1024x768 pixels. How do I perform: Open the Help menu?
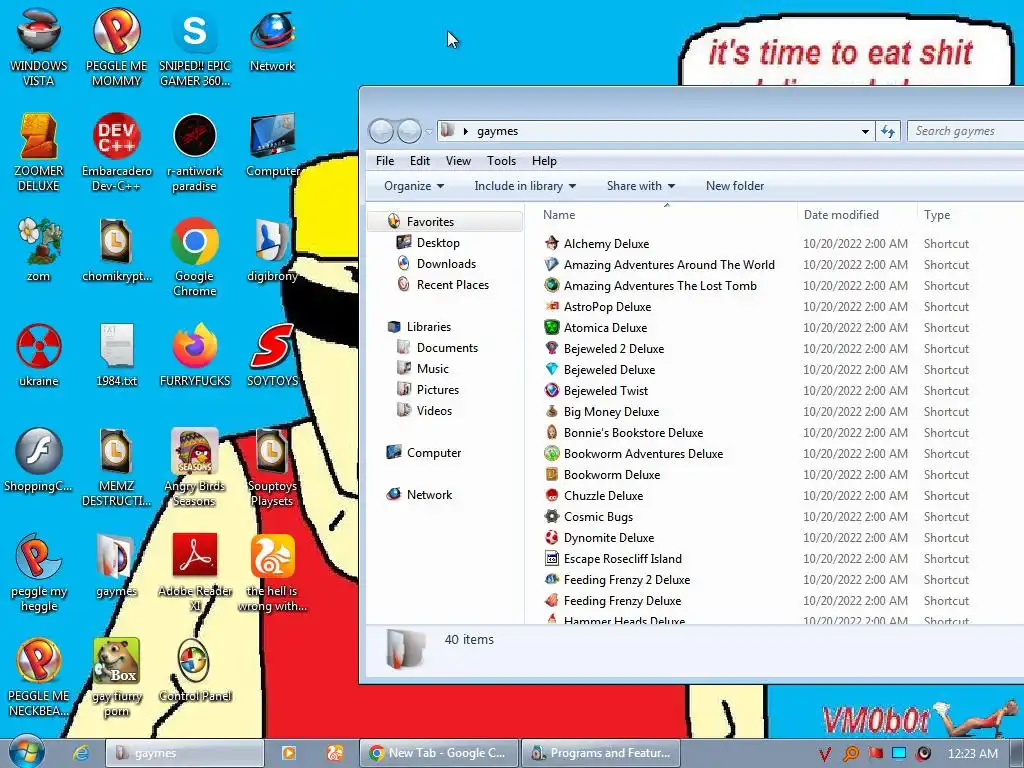coord(544,161)
